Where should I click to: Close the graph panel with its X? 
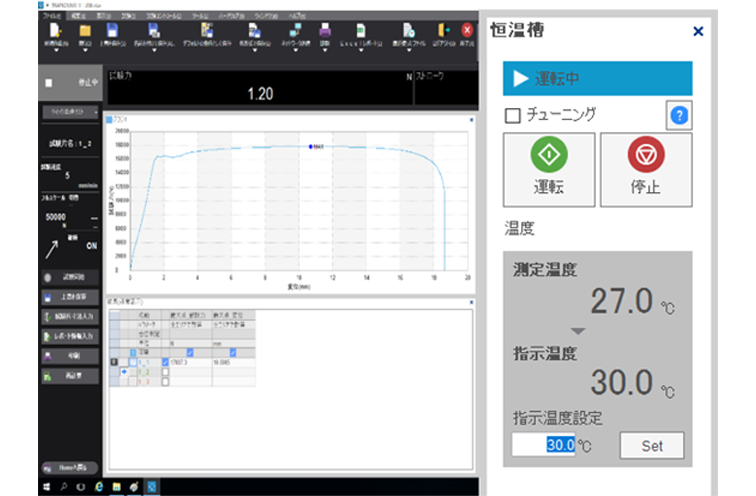[x=471, y=120]
